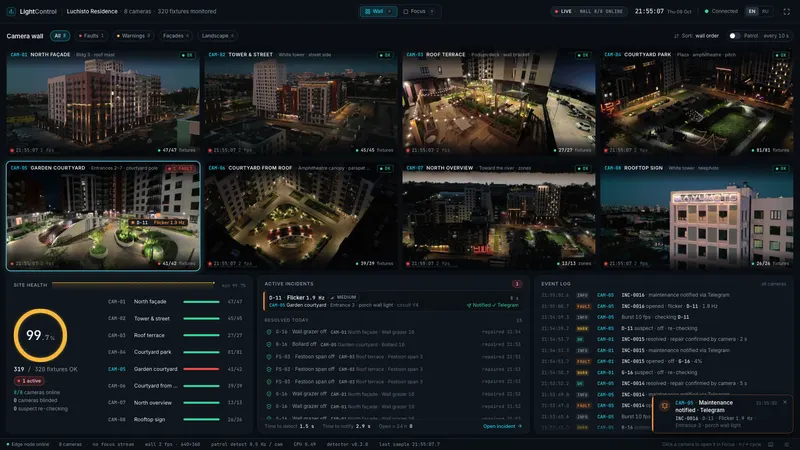This screenshot has height=450, width=800.
Task: Click the sort arrows icon beside Sort
Action: pyautogui.click(x=676, y=36)
